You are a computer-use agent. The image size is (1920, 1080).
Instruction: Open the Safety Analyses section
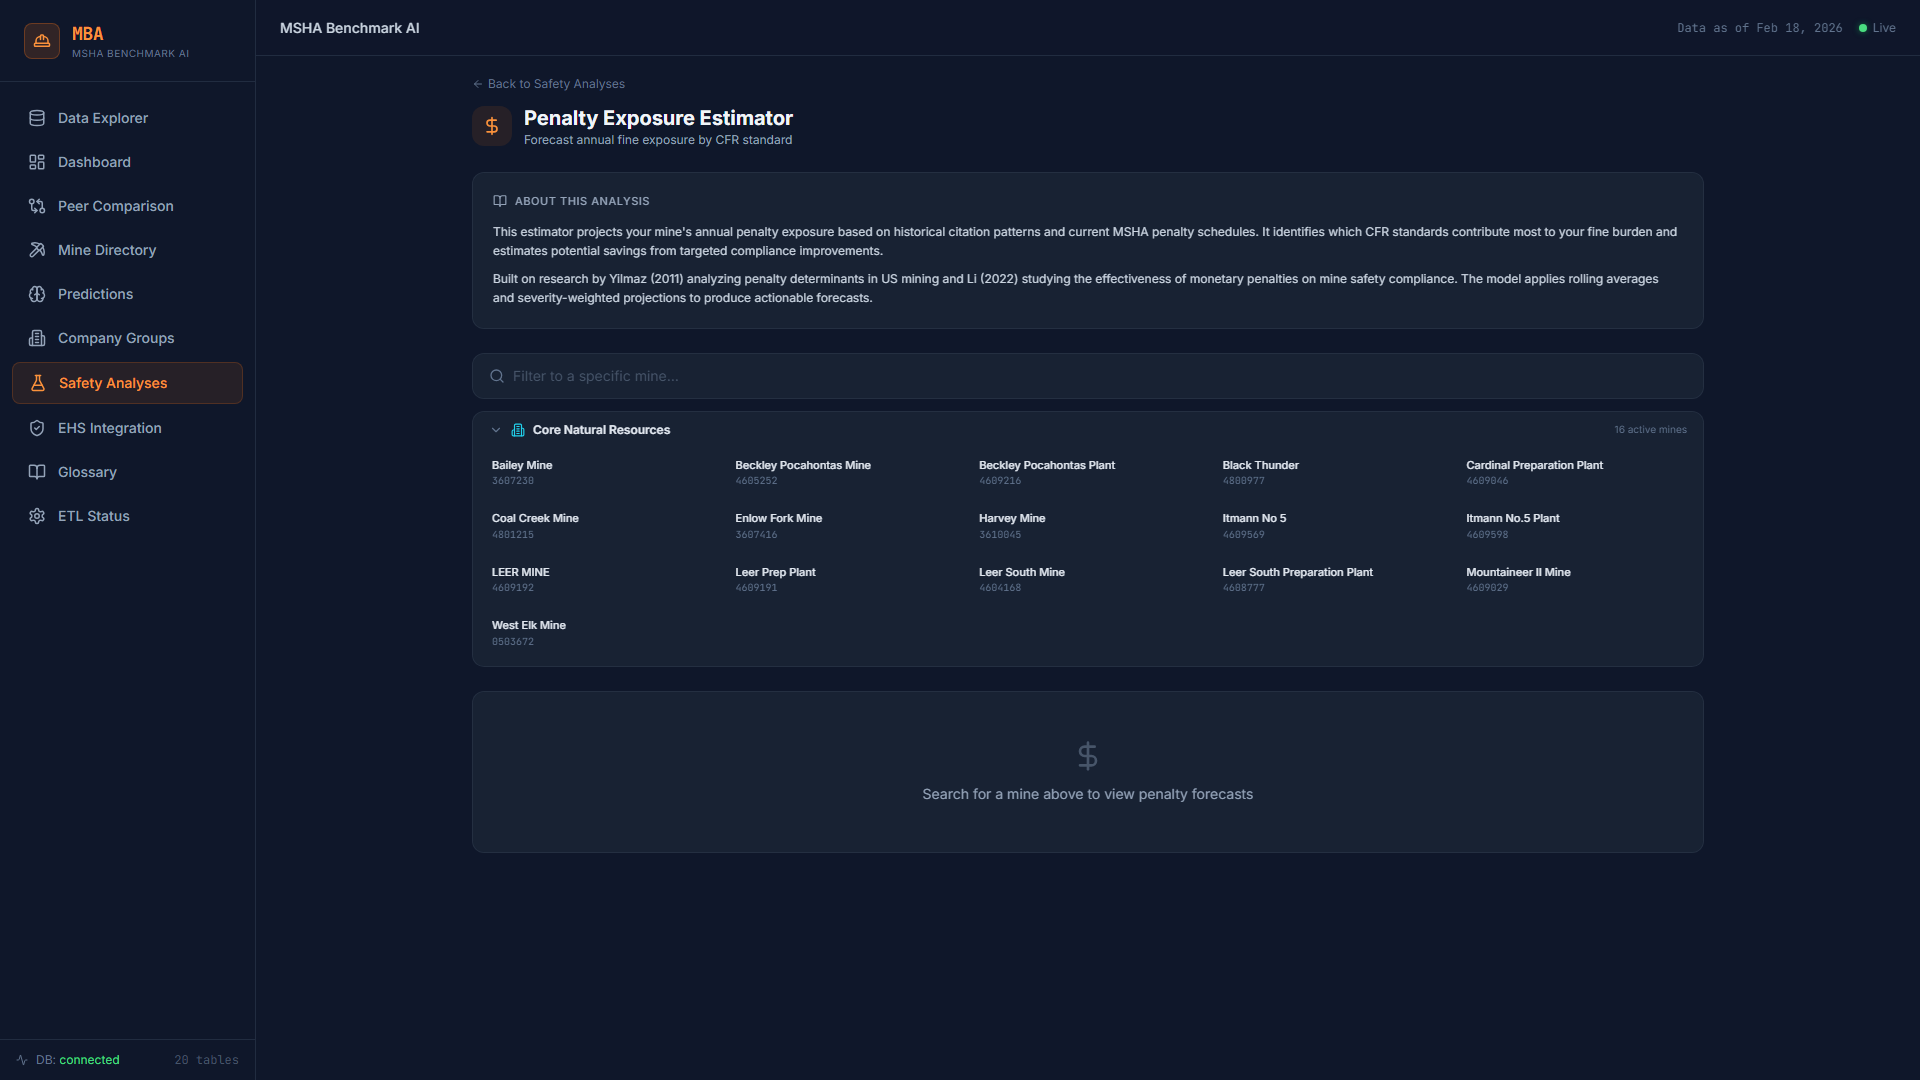tap(113, 383)
